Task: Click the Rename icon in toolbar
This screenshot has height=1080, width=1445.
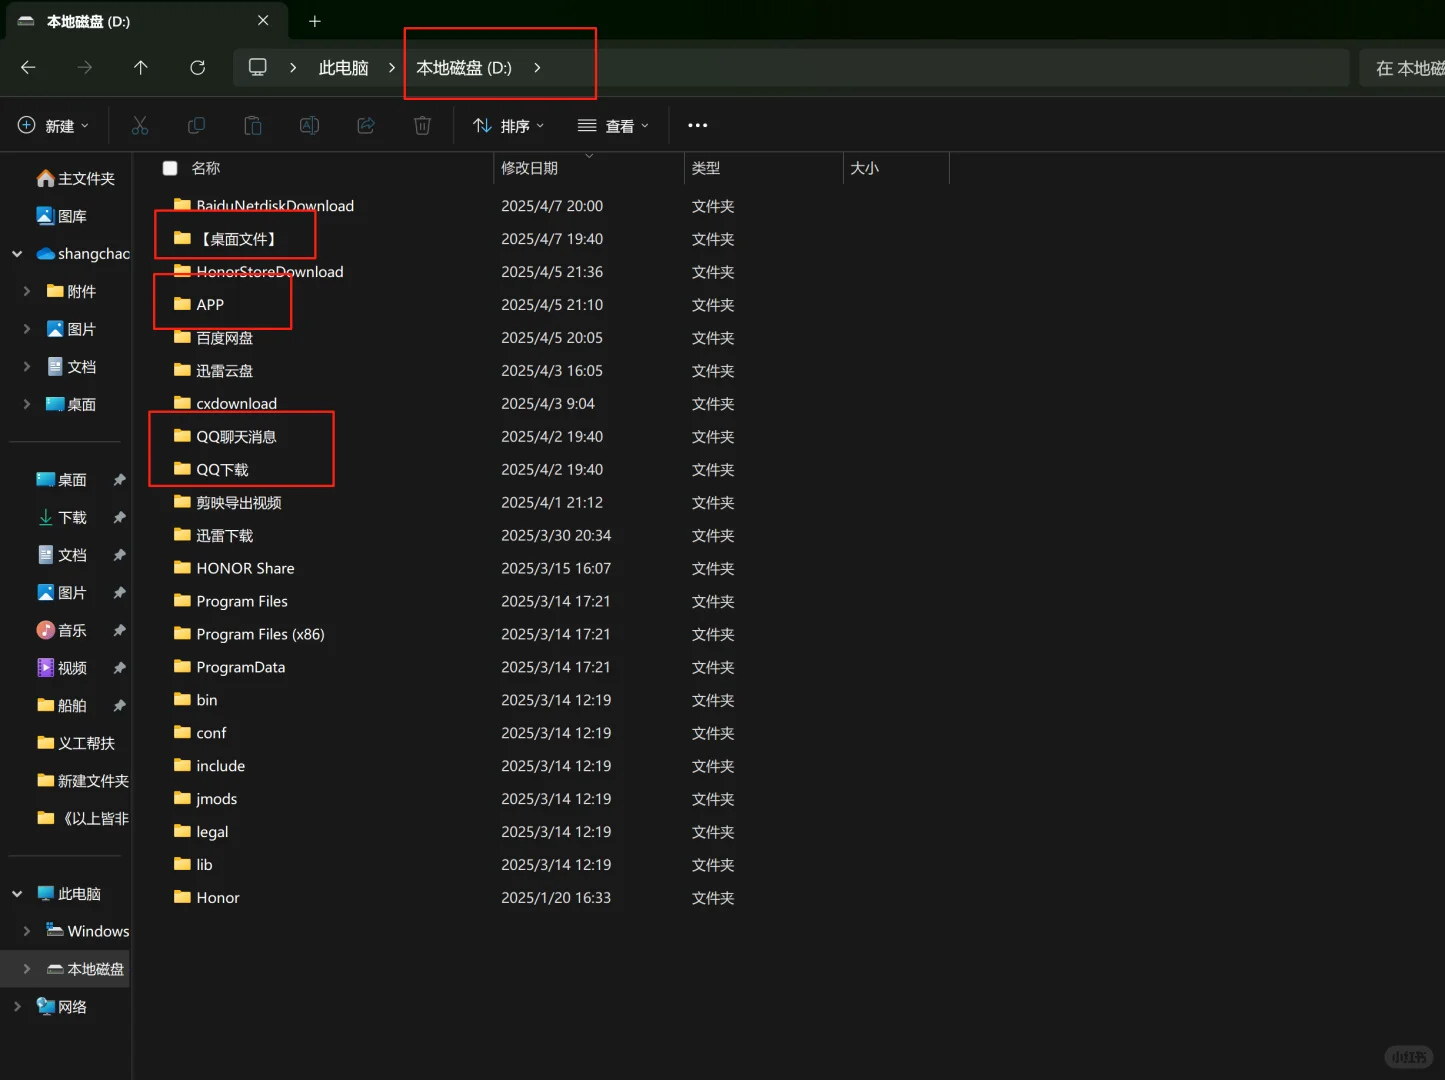Action: point(310,126)
